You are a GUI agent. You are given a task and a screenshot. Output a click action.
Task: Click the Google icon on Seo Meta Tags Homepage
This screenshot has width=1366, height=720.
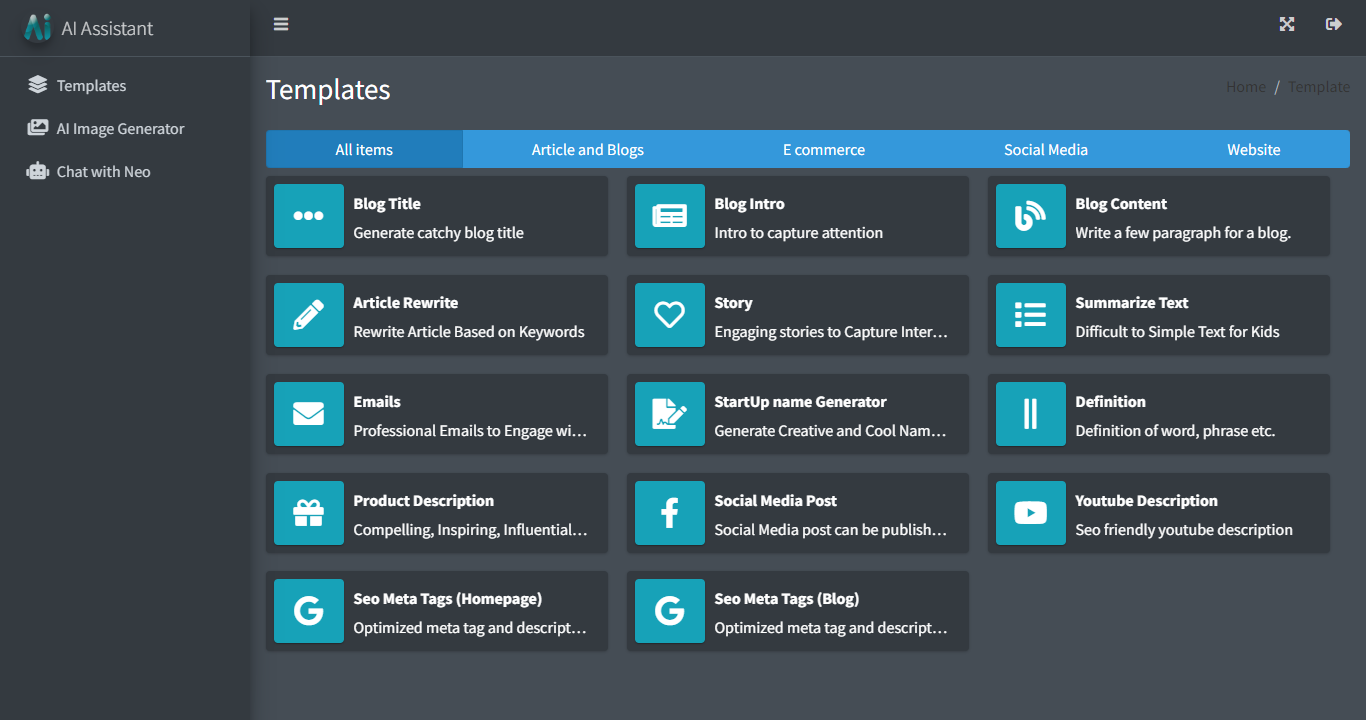tap(308, 611)
